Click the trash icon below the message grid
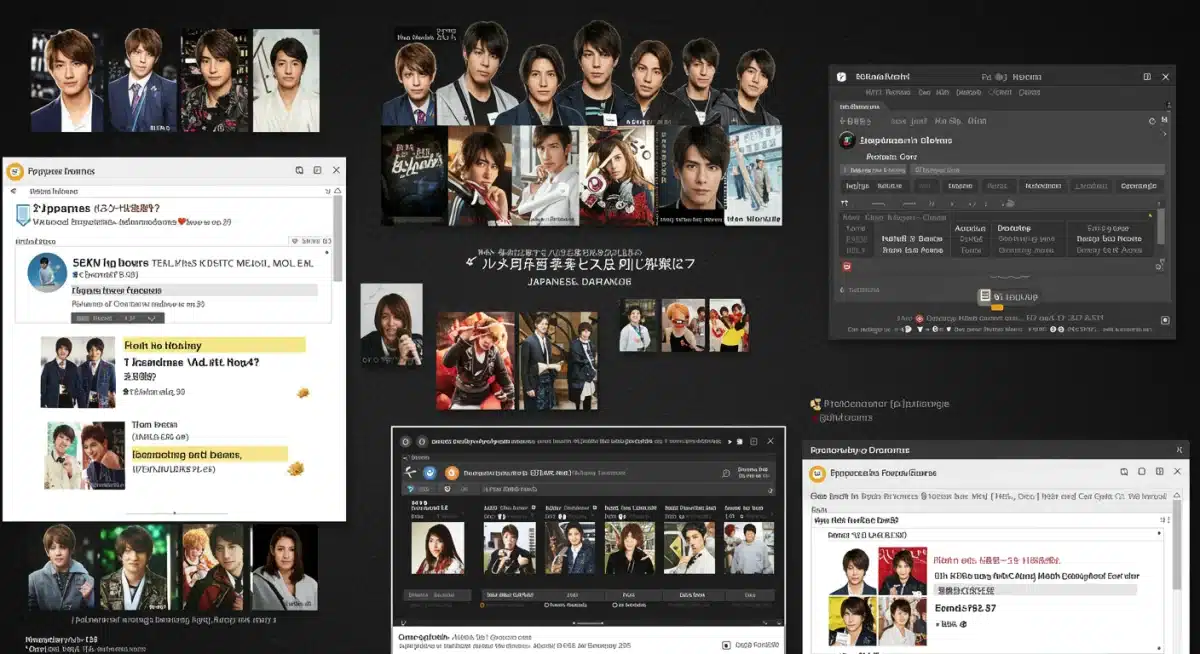Viewport: 1200px width, 654px height. coord(846,265)
